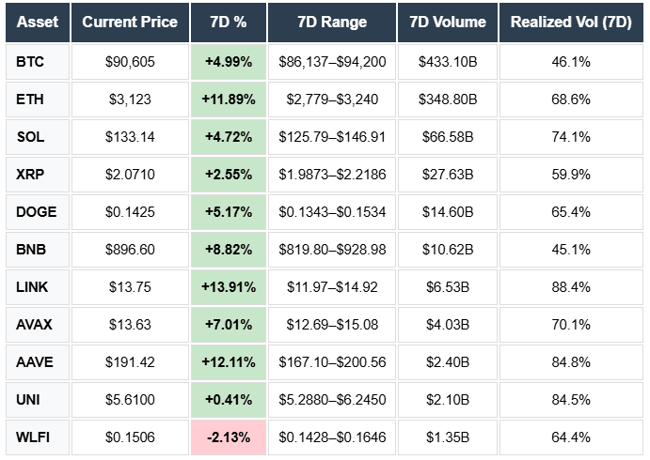The image size is (650, 460).
Task: Select the 7D % column header
Action: pyautogui.click(x=229, y=22)
